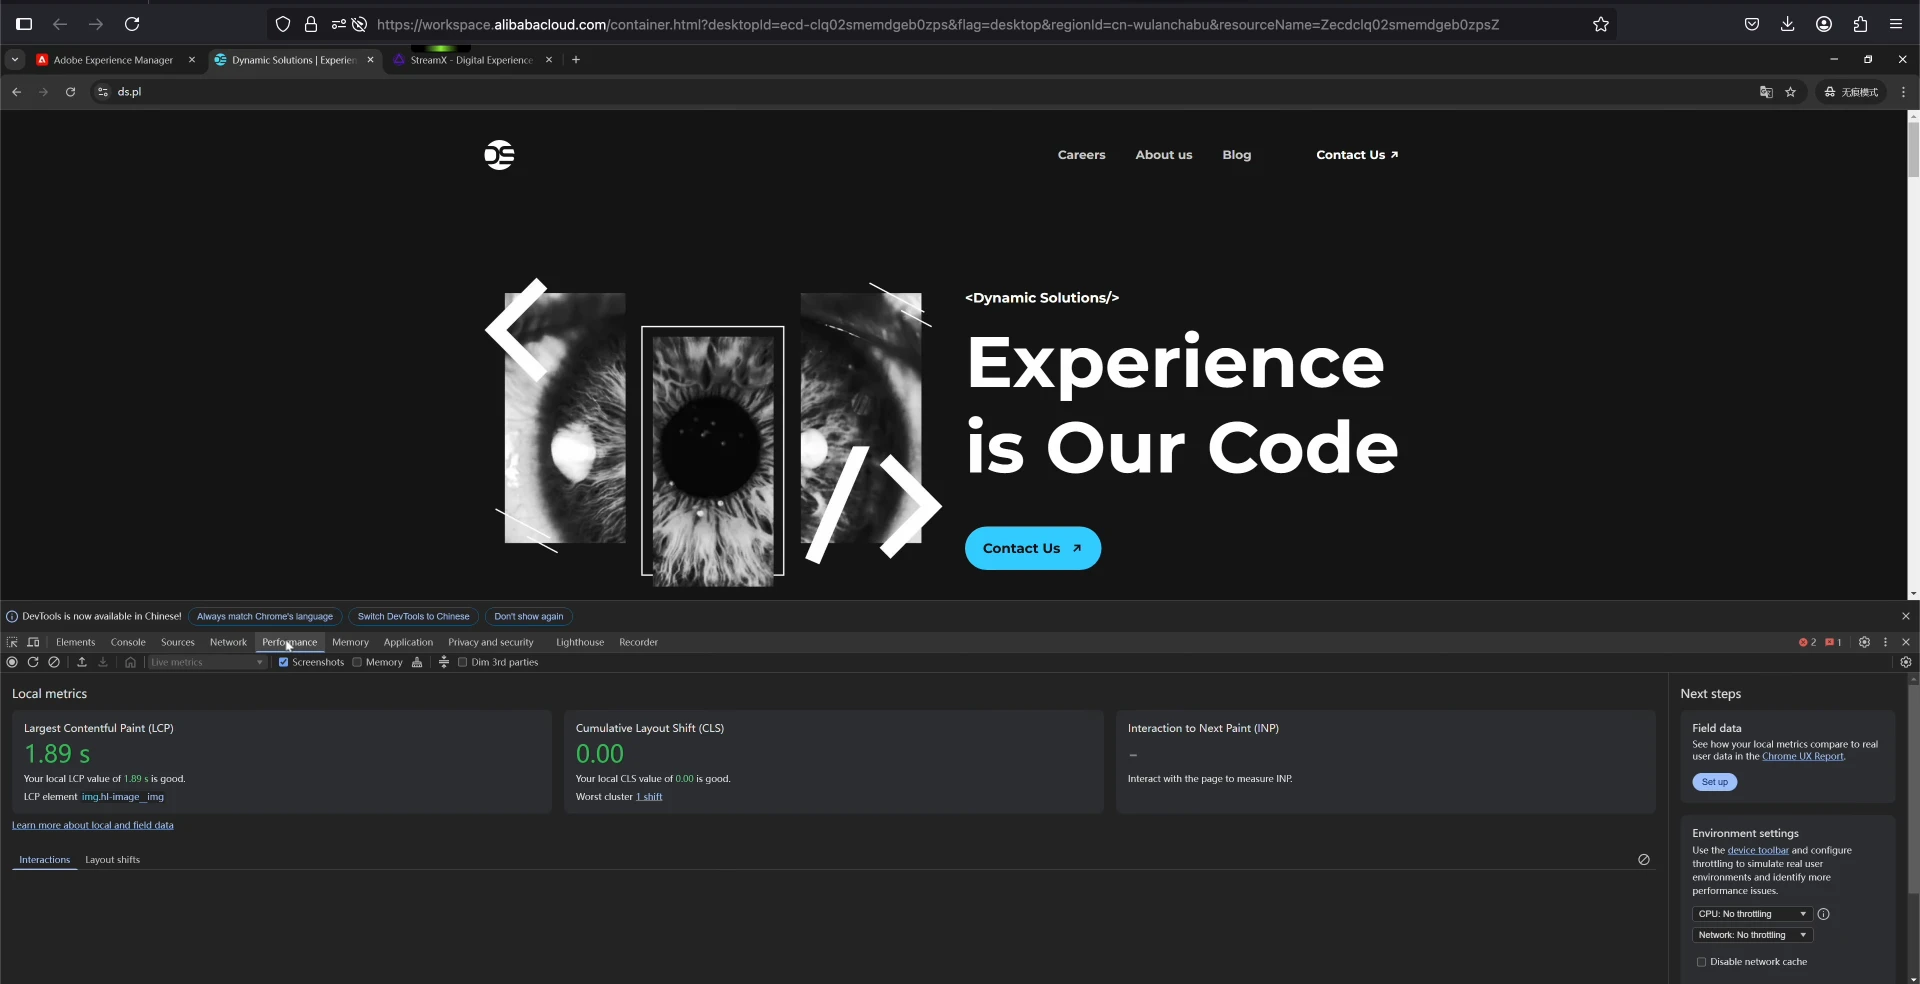Viewport: 1920px width, 984px height.
Task: Bookmark the outer page with the star icon
Action: click(1600, 24)
